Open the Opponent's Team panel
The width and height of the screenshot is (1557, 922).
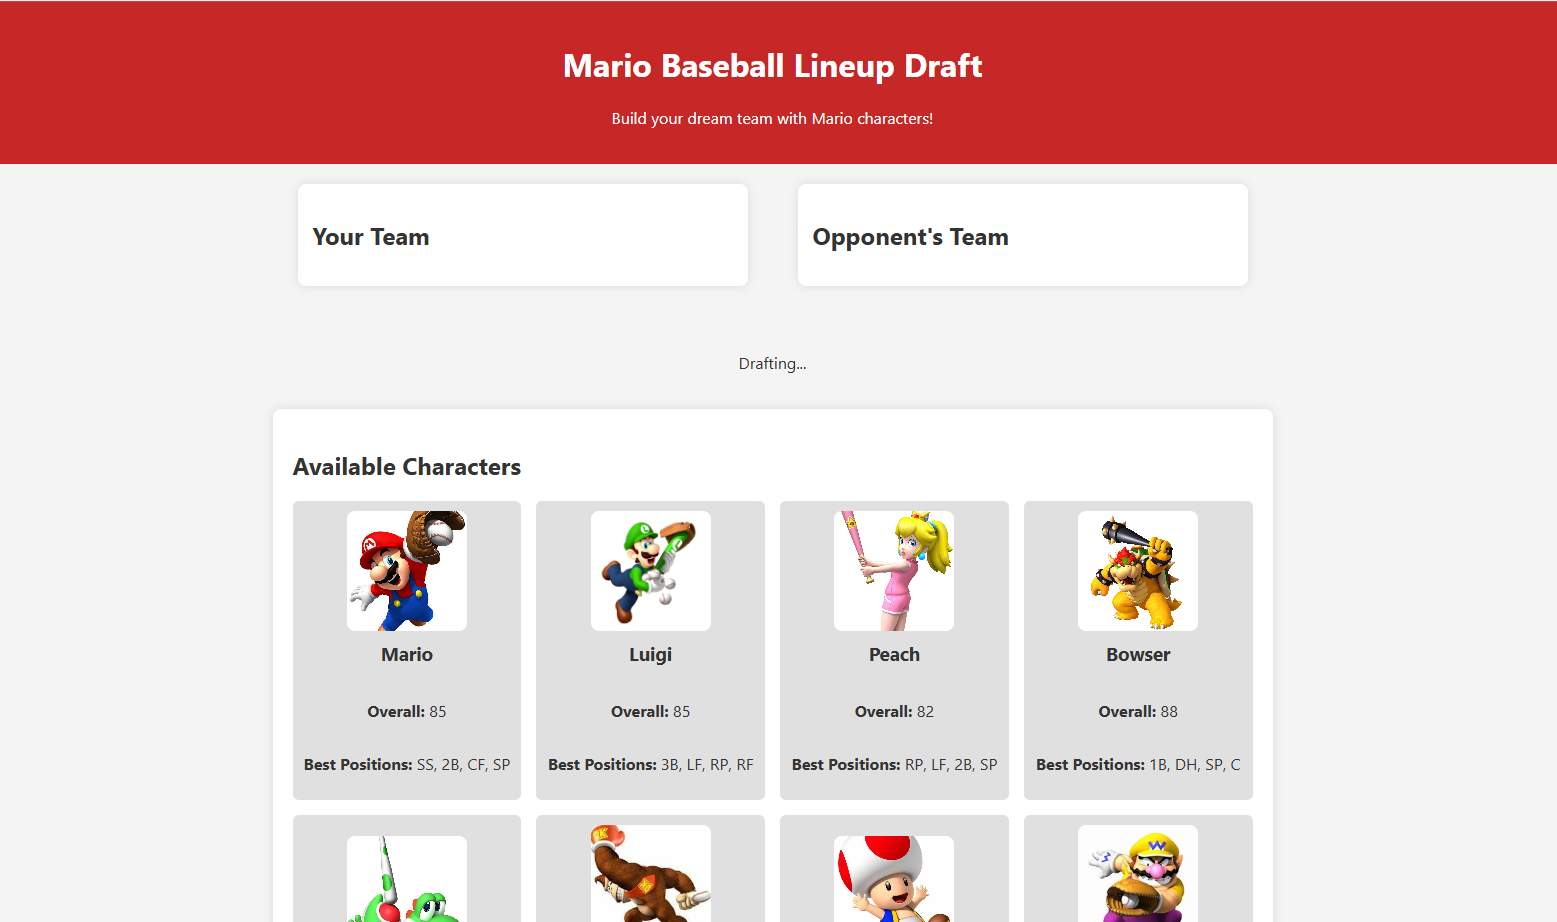1022,236
